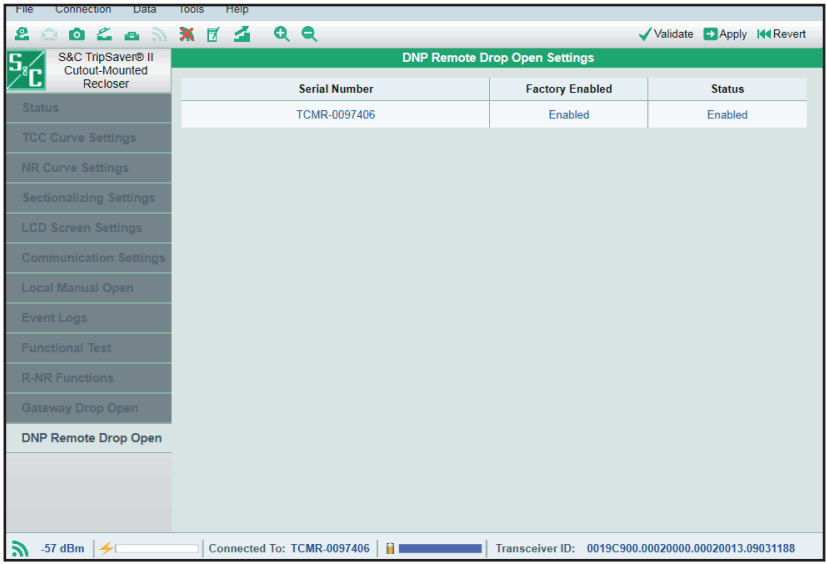Open the Tools menu
The image size is (827, 564).
click(x=191, y=9)
